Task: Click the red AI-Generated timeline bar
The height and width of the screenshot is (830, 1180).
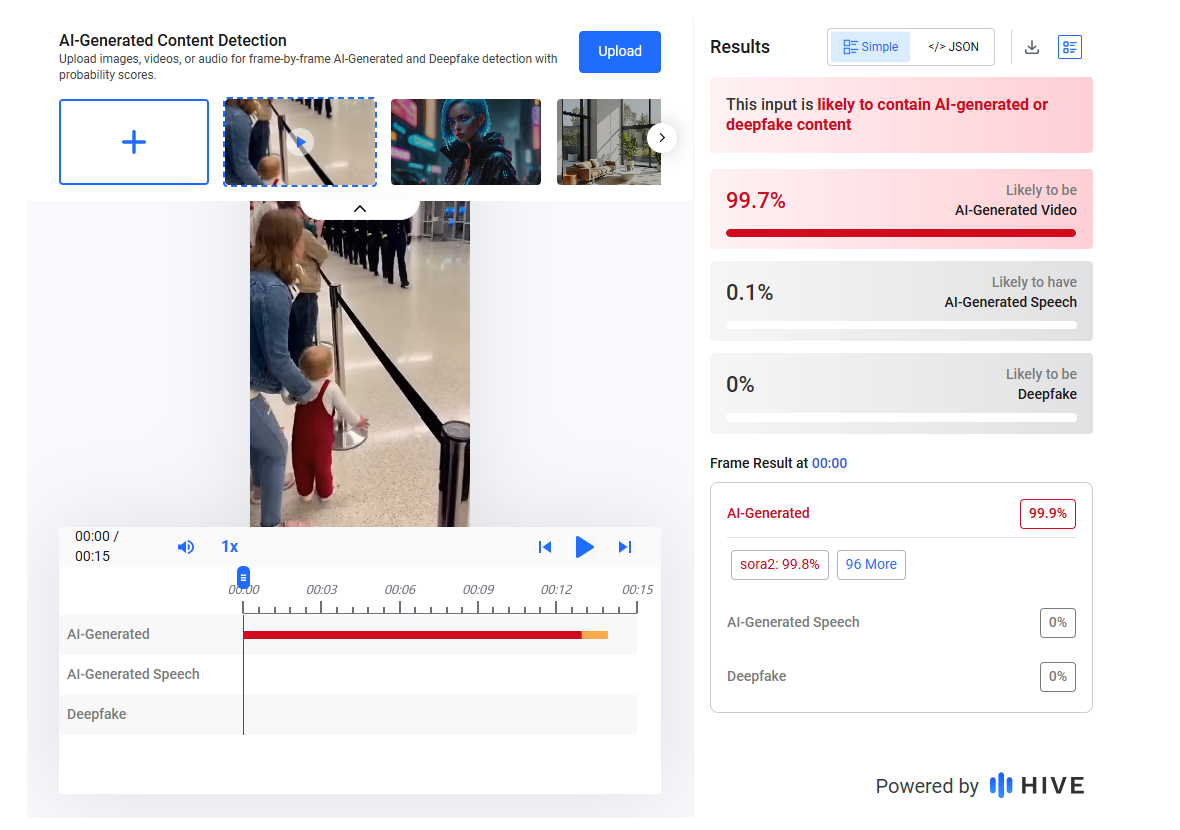Action: [412, 635]
